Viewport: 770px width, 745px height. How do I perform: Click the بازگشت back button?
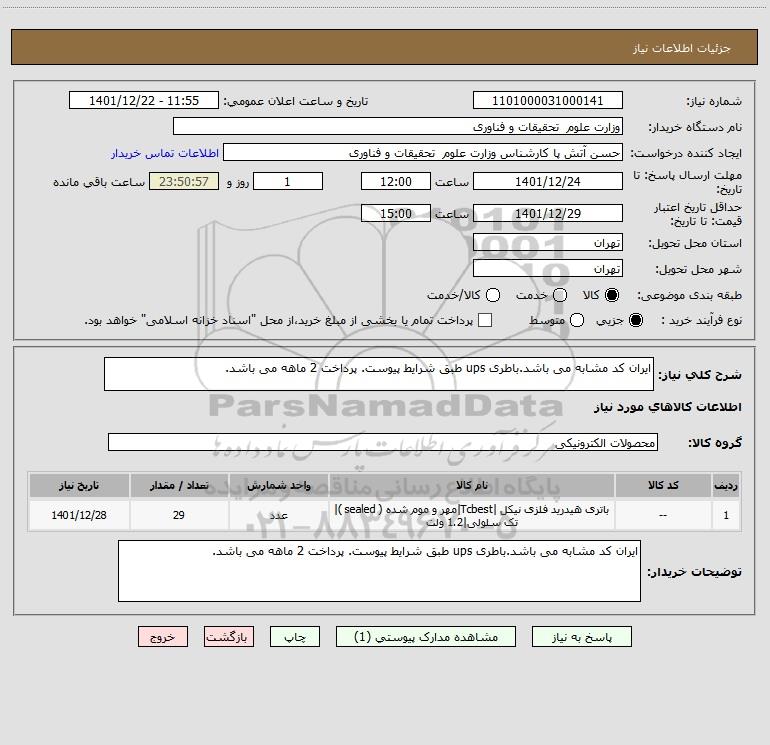coord(229,636)
